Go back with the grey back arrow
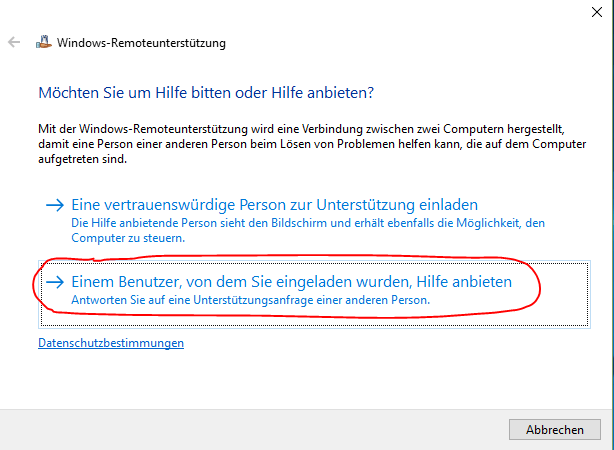The width and height of the screenshot is (614, 450). (x=14, y=42)
